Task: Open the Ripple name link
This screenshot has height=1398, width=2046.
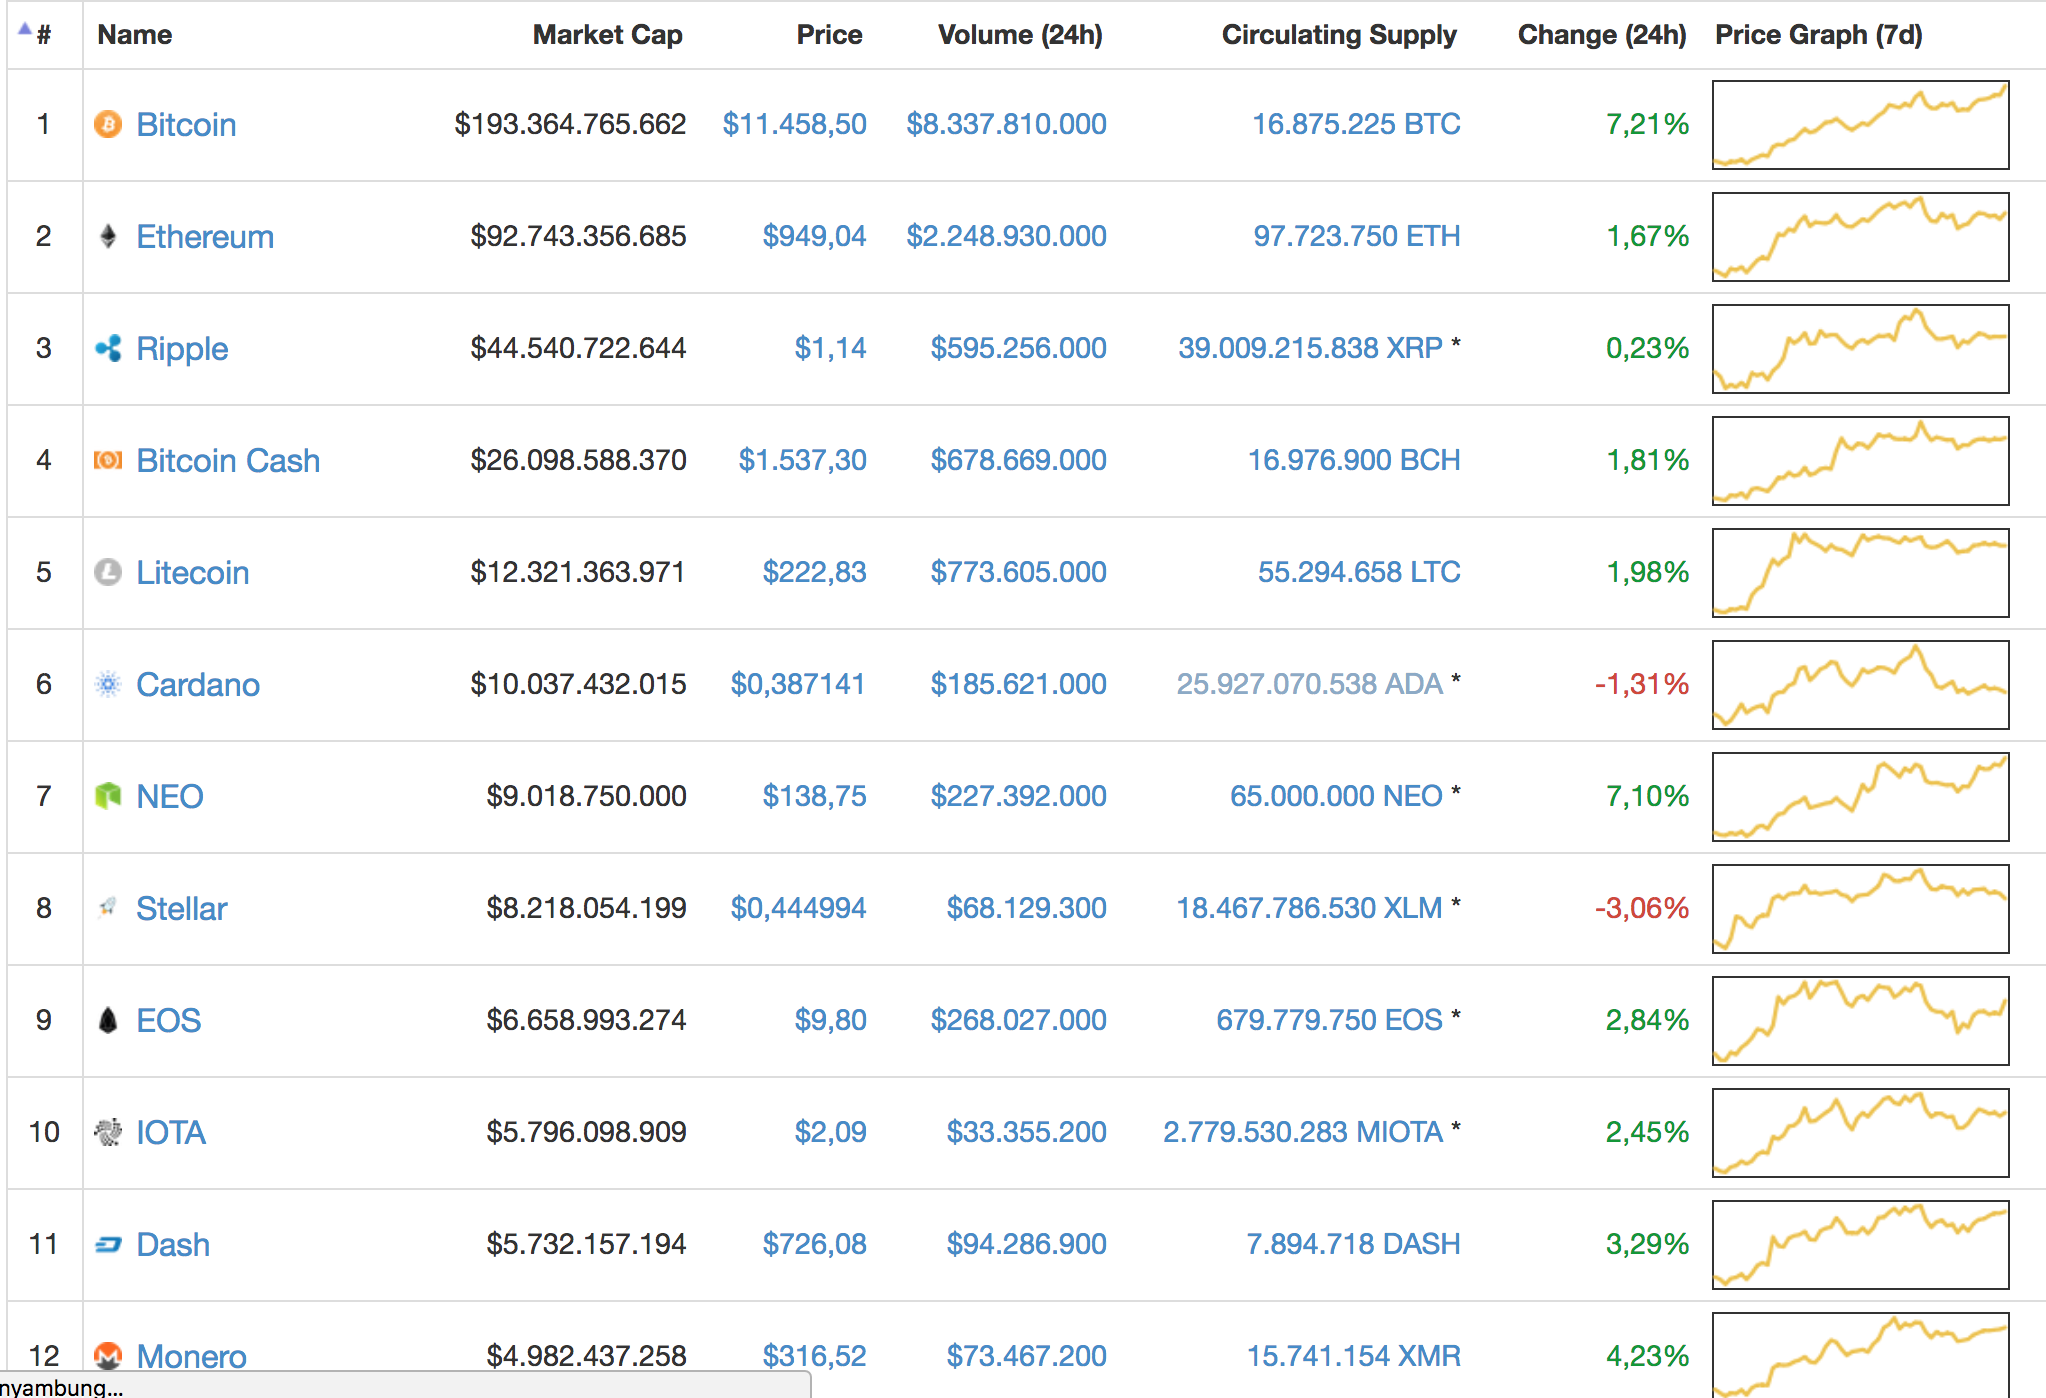Action: tap(182, 349)
